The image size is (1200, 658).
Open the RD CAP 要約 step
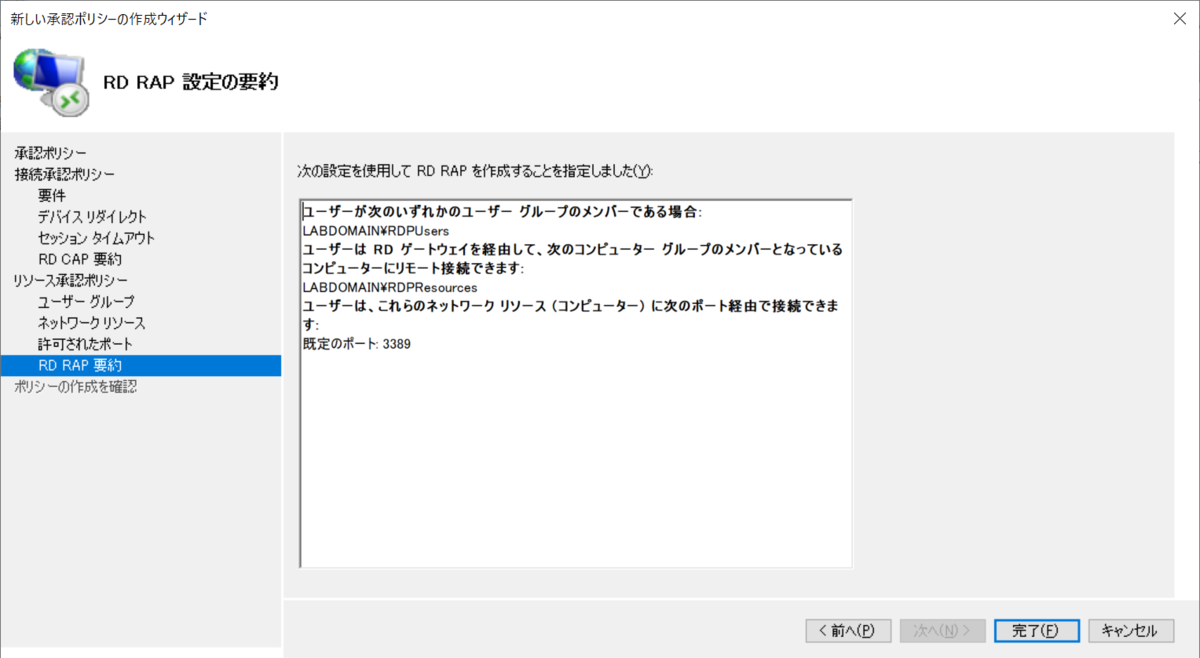click(x=79, y=259)
